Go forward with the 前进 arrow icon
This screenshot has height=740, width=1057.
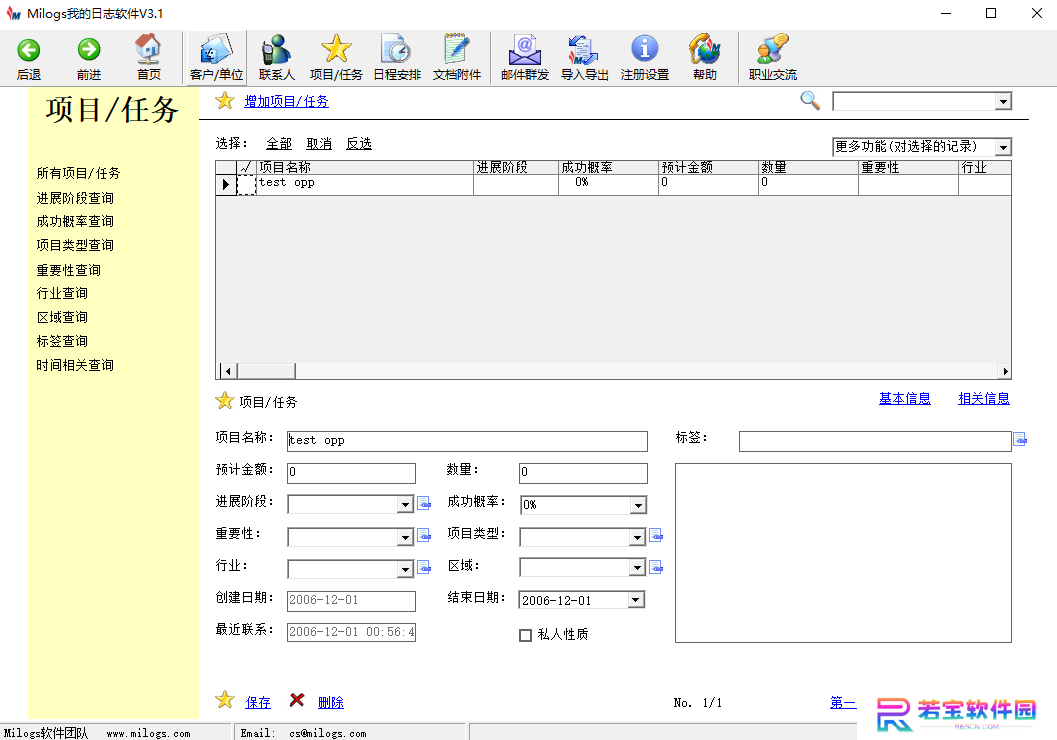click(88, 50)
